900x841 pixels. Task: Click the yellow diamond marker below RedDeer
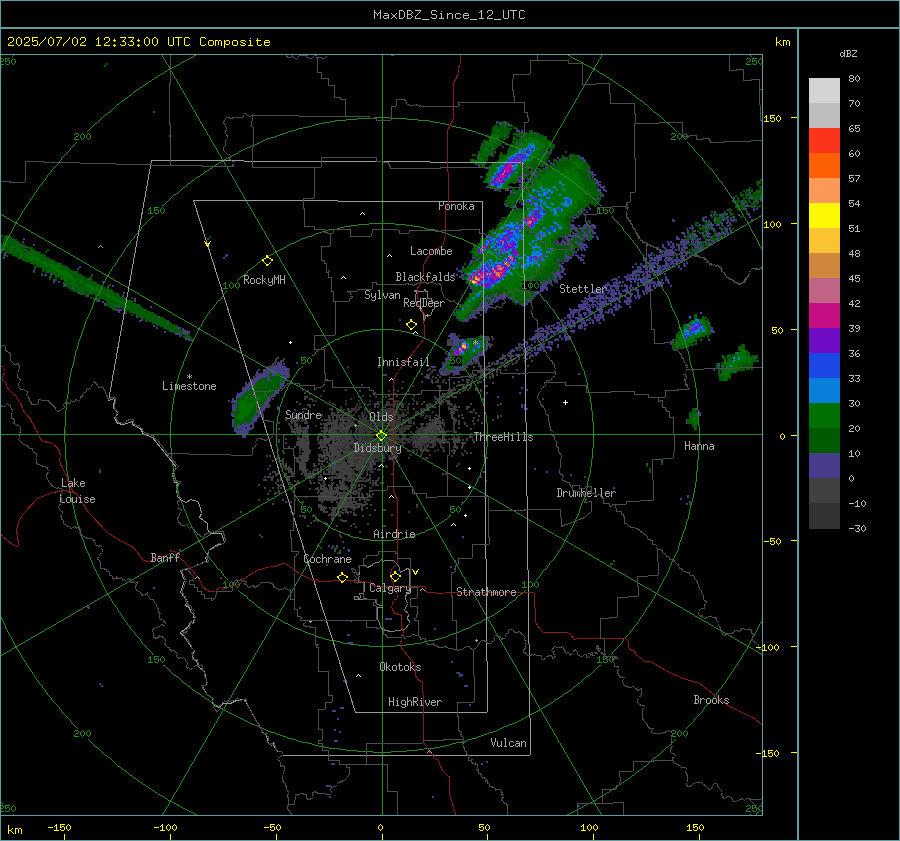[x=411, y=325]
